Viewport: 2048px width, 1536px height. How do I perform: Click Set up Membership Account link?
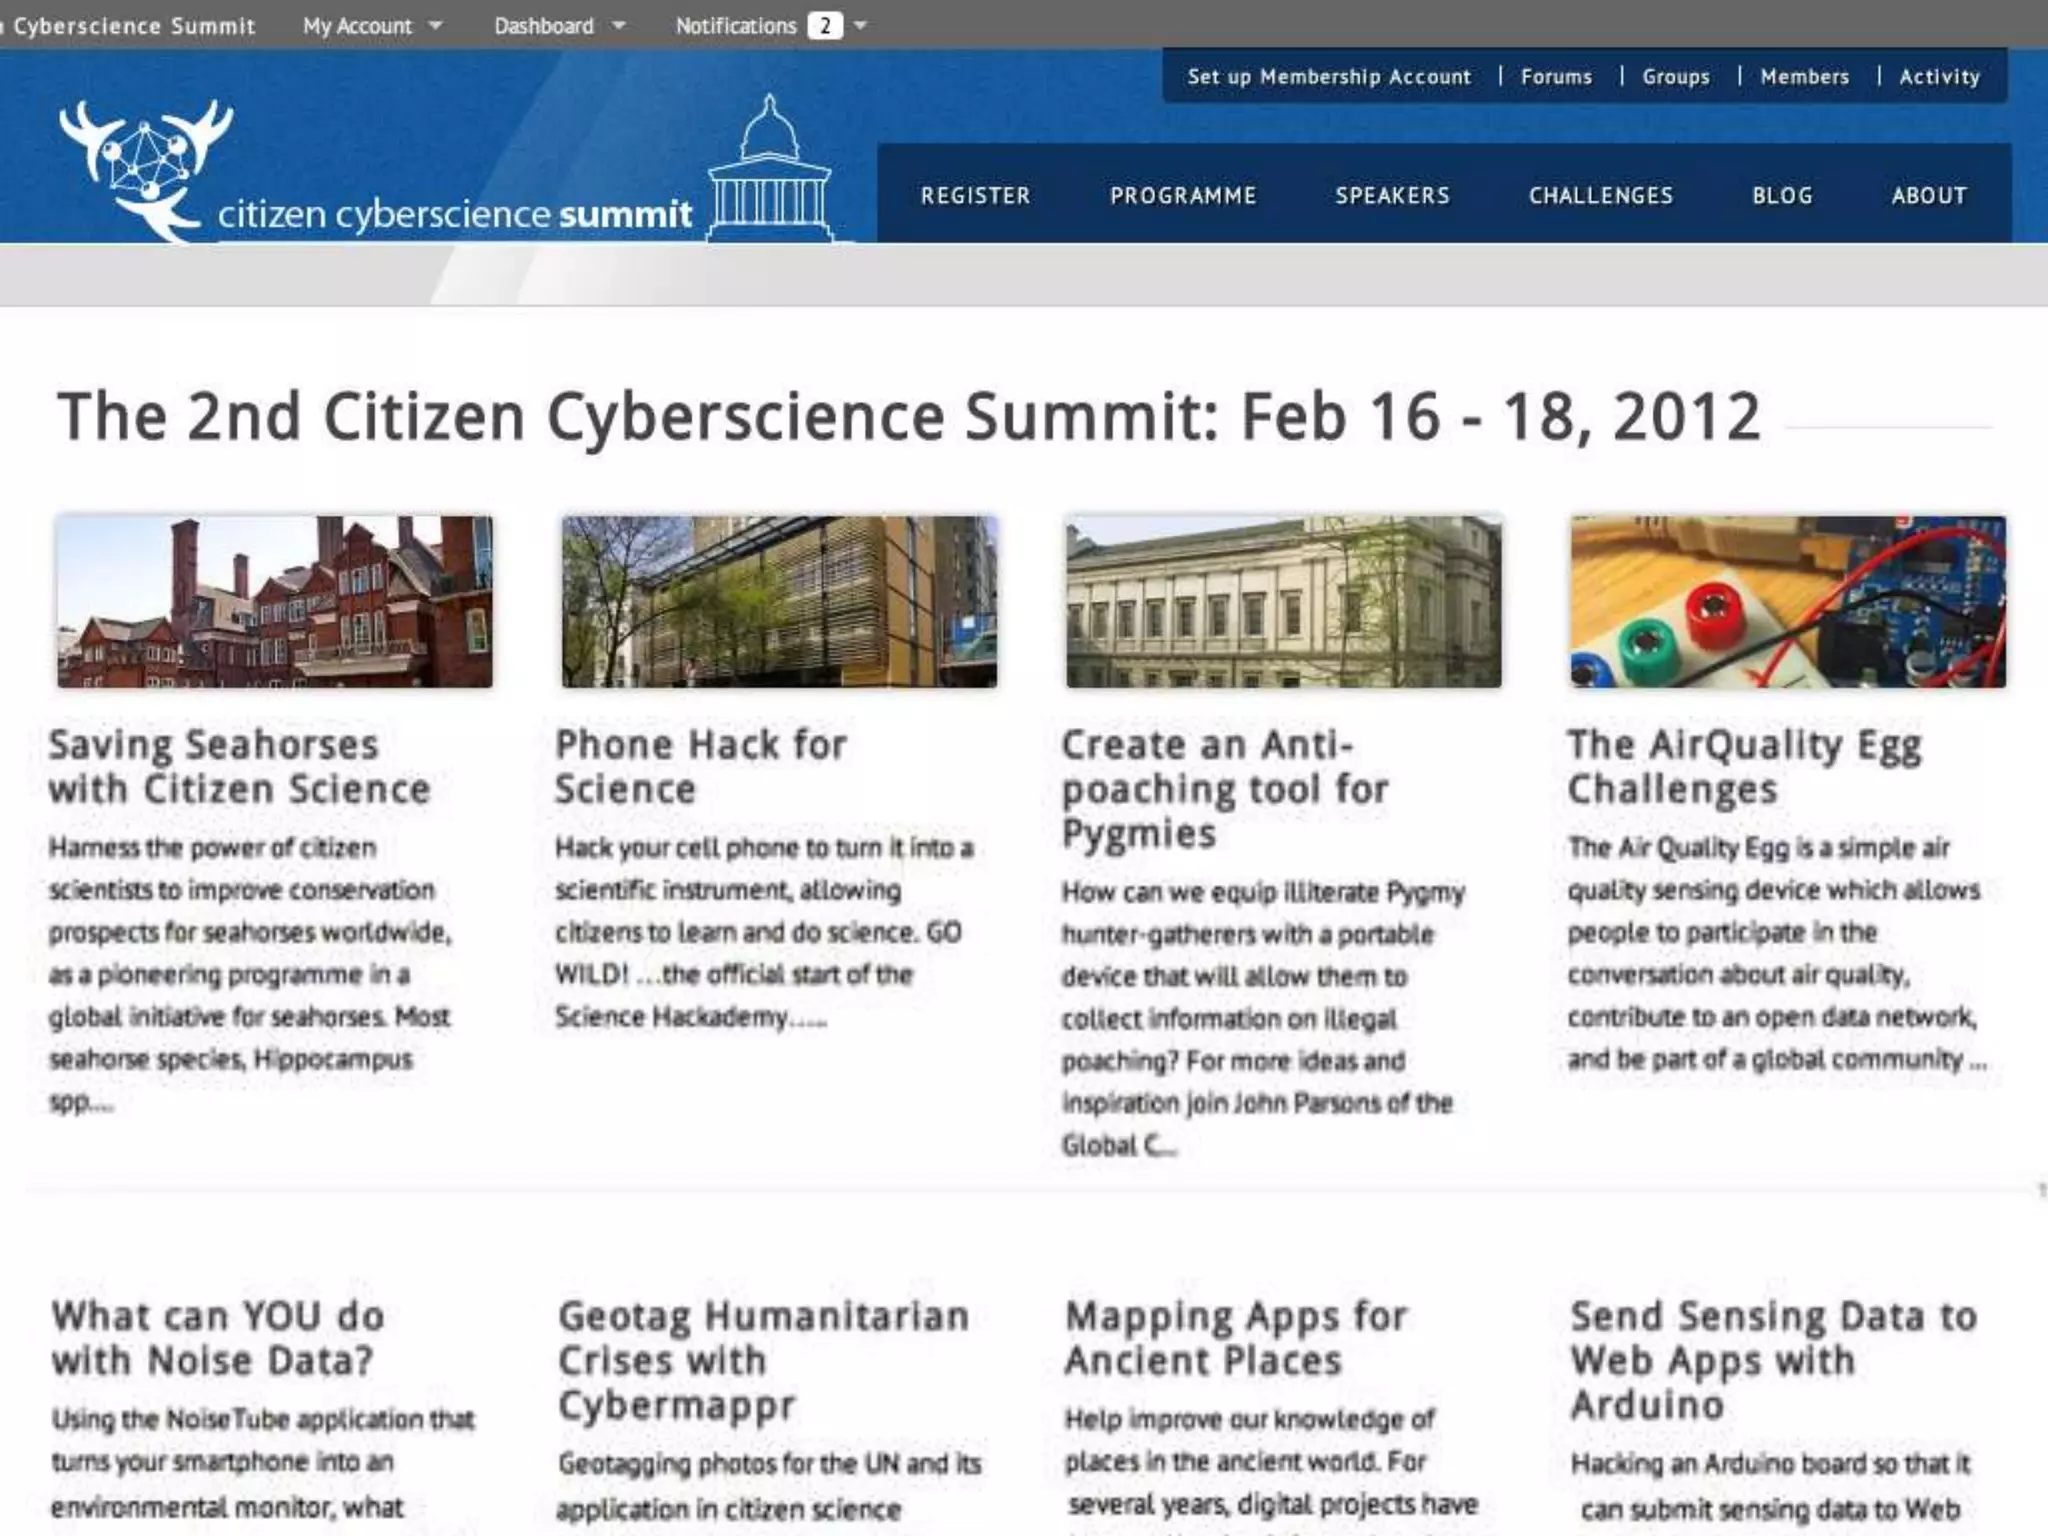click(1329, 77)
